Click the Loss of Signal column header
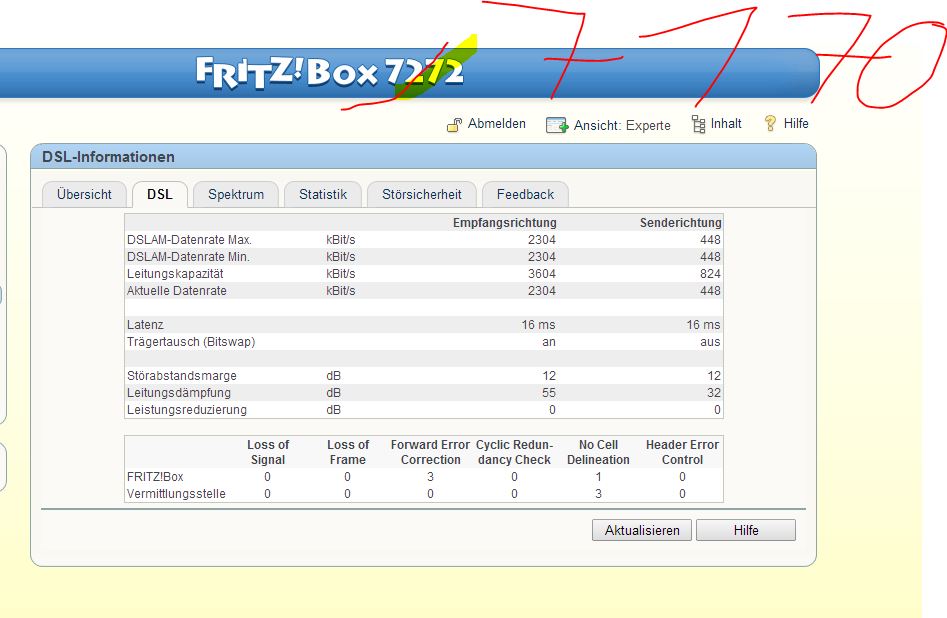The height and width of the screenshot is (618, 947). [268, 452]
